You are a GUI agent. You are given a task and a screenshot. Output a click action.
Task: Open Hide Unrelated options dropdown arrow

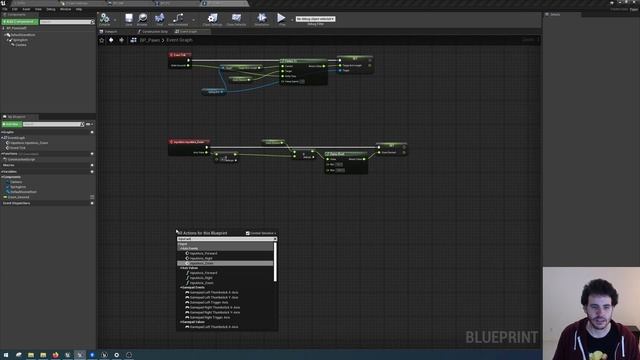point(193,19)
